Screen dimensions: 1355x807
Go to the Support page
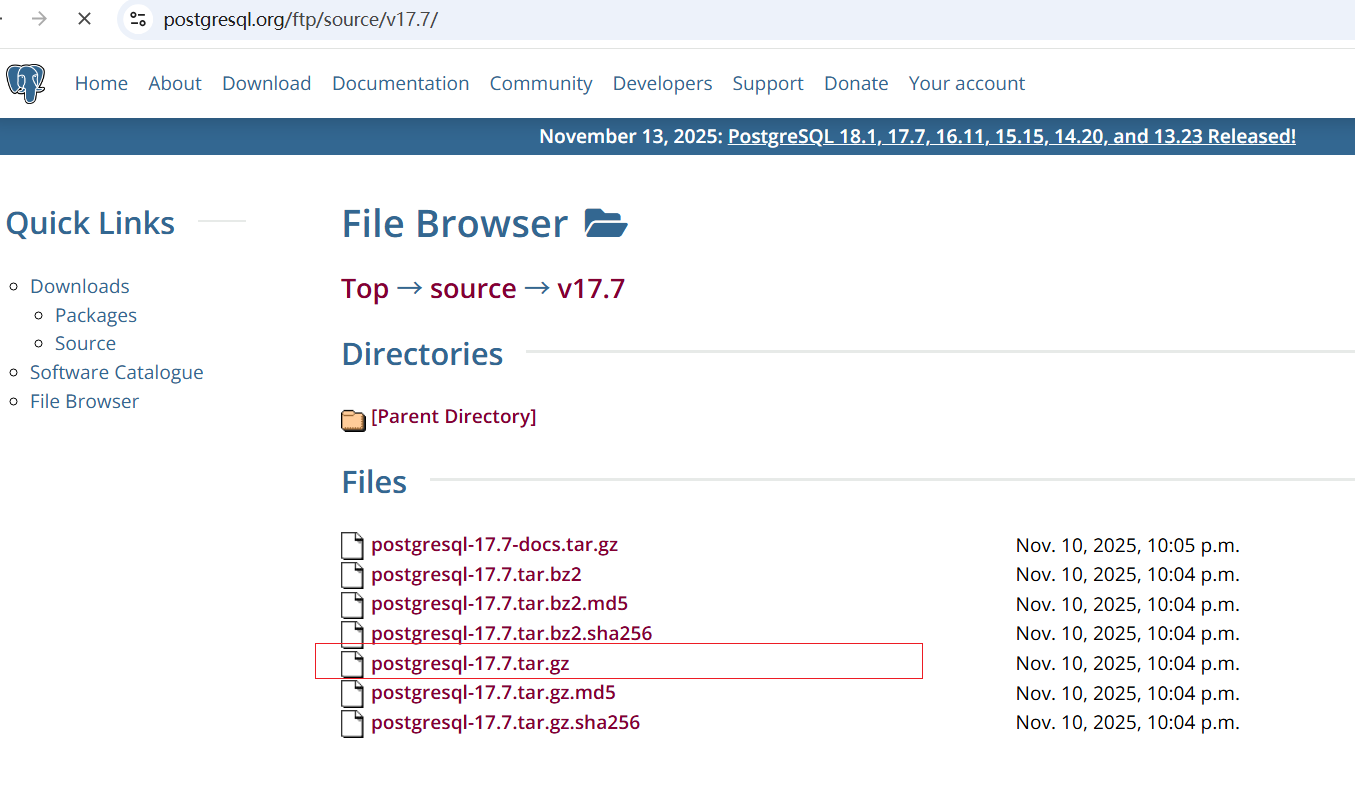(768, 83)
